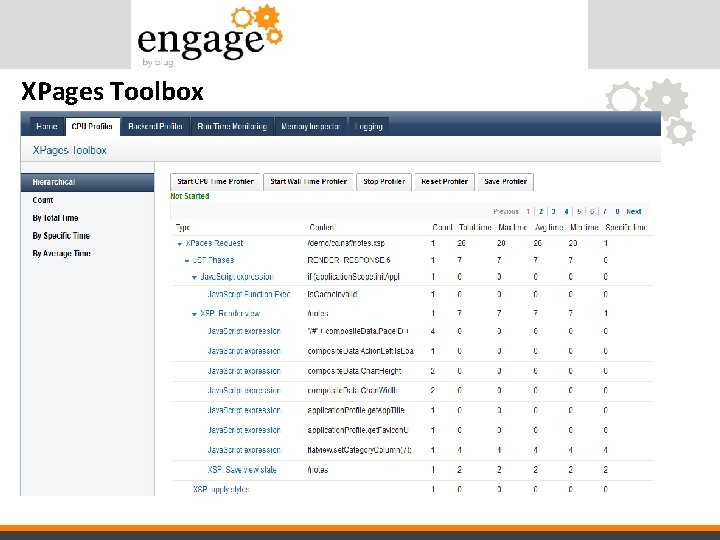This screenshot has width=720, height=540.
Task: Start Wall Time Profiler
Action: pyautogui.click(x=308, y=181)
